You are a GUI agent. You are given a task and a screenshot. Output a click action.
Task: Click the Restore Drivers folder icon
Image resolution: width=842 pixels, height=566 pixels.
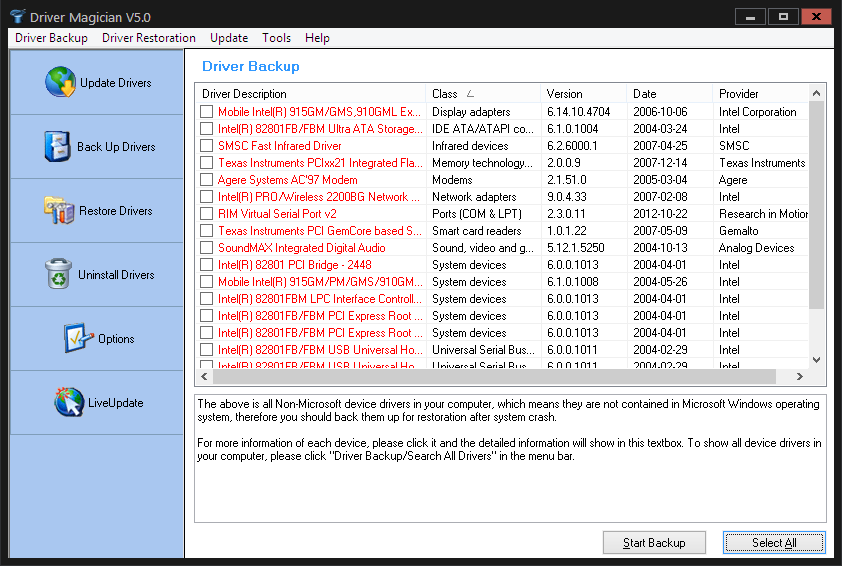[59, 210]
